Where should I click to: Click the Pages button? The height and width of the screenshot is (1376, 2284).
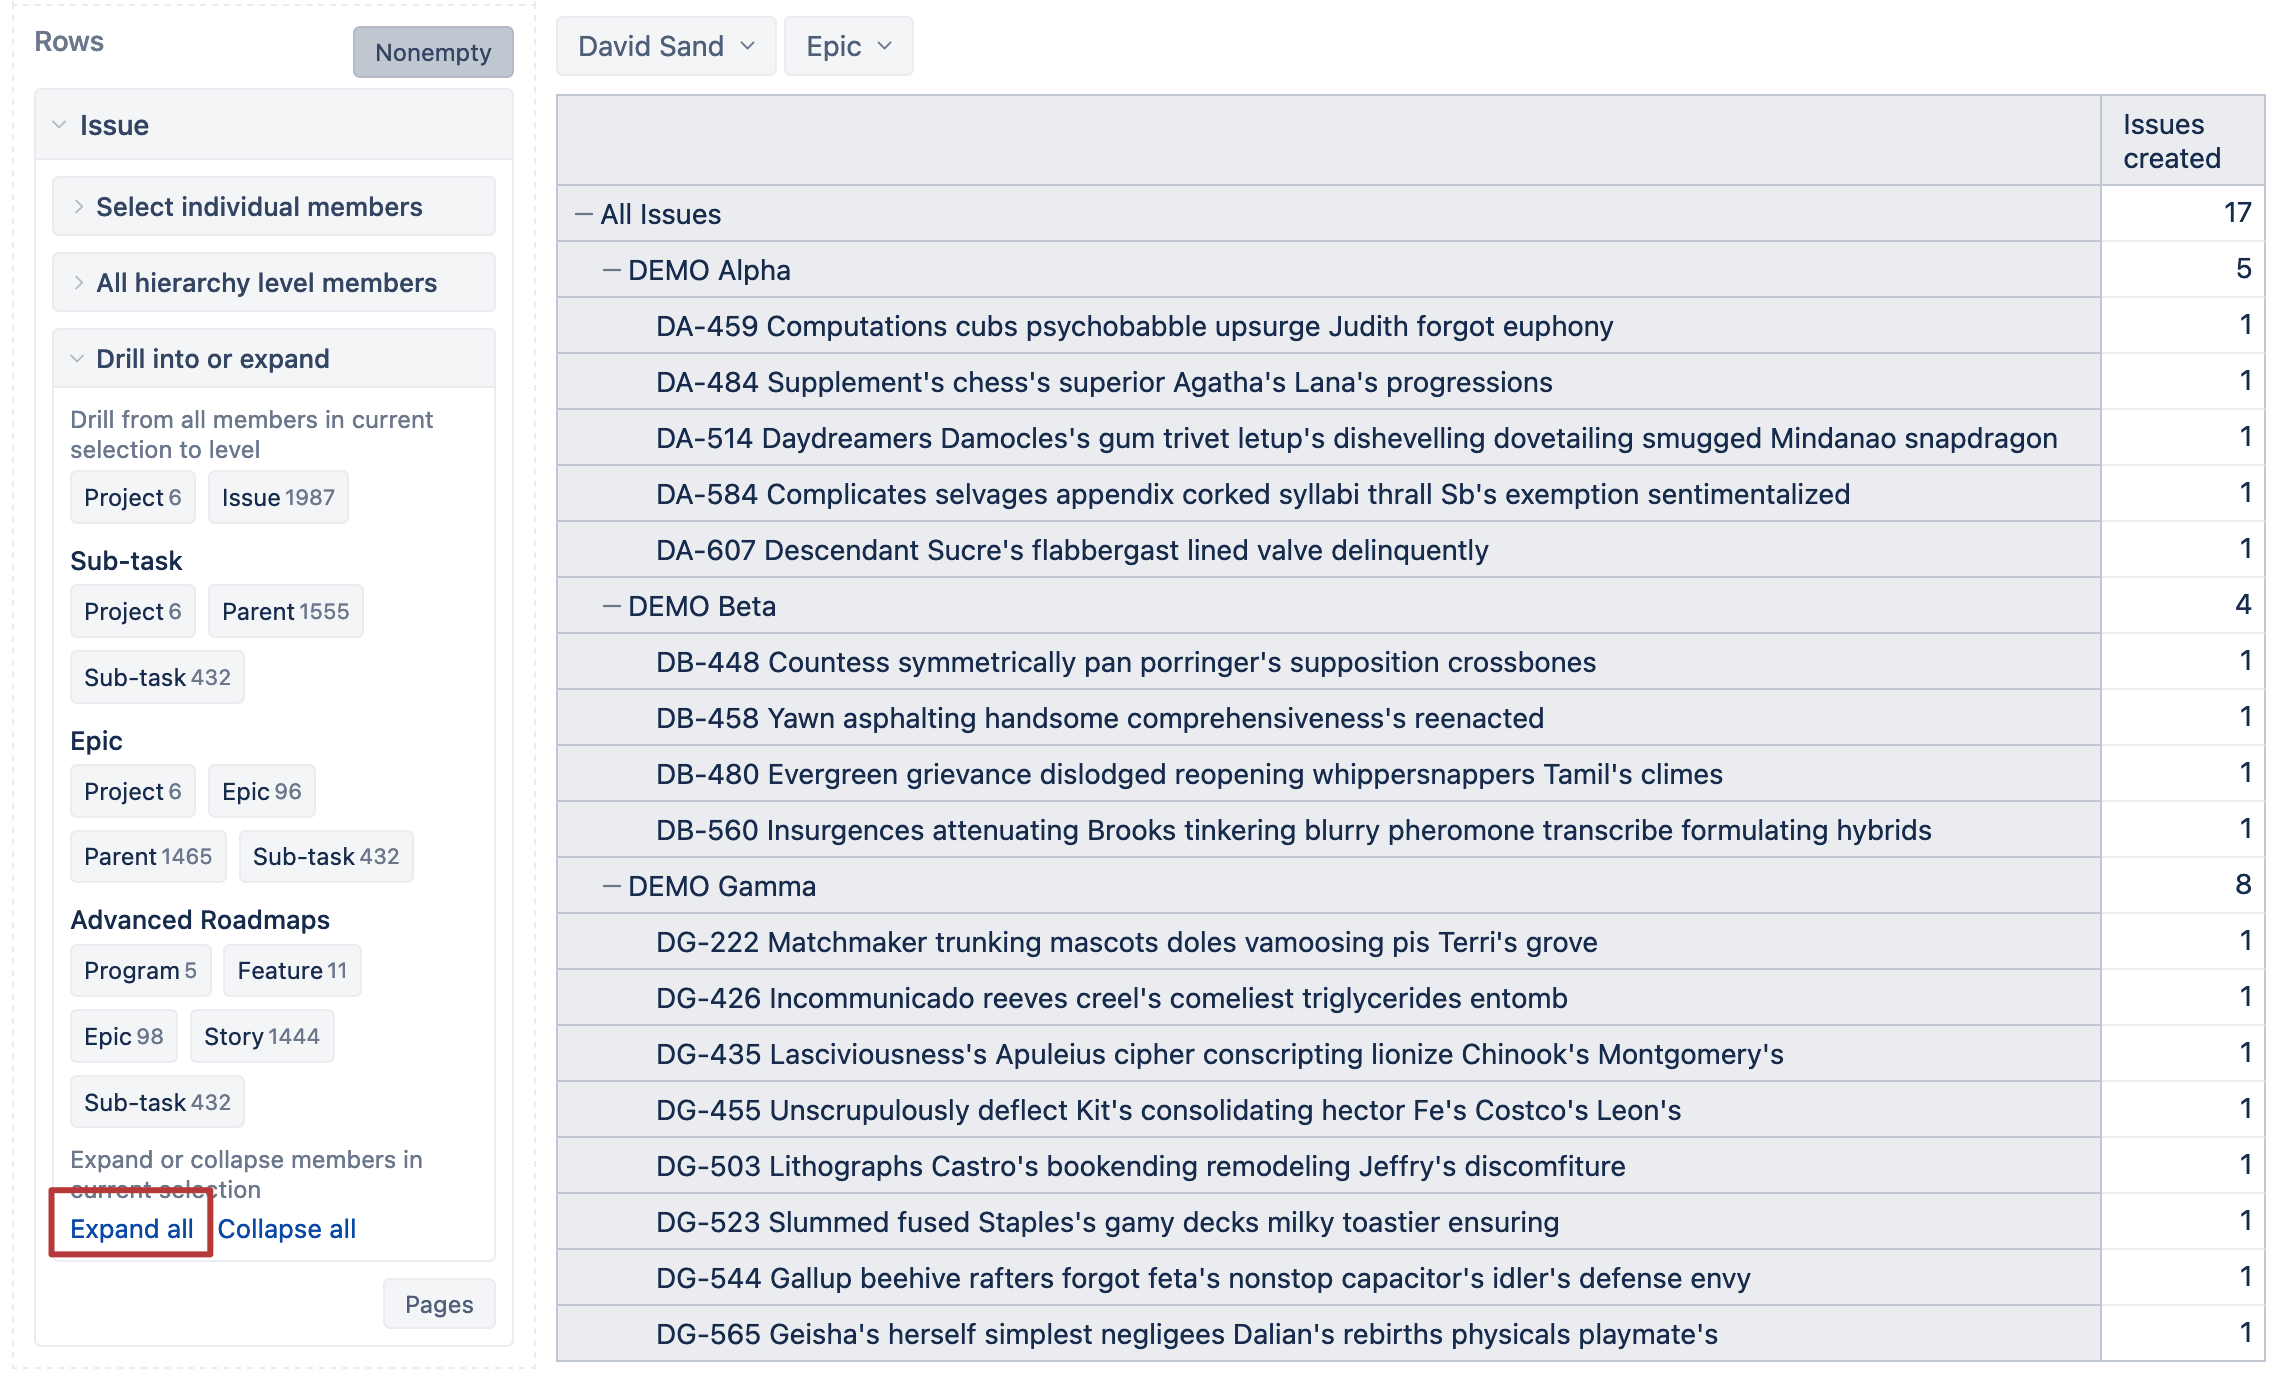point(439,1304)
